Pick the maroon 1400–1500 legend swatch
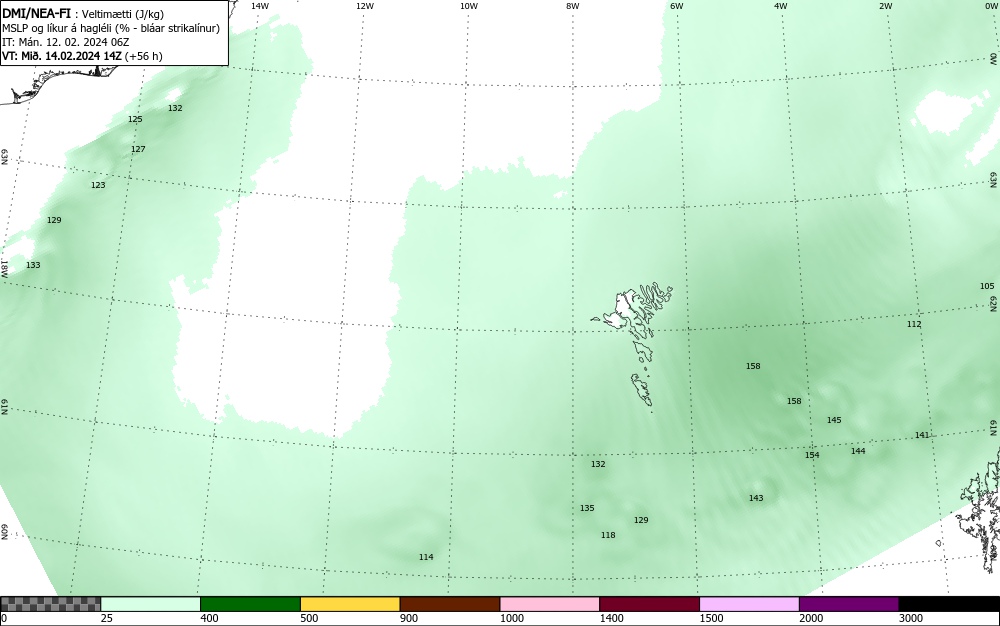1000x626 pixels. (649, 604)
